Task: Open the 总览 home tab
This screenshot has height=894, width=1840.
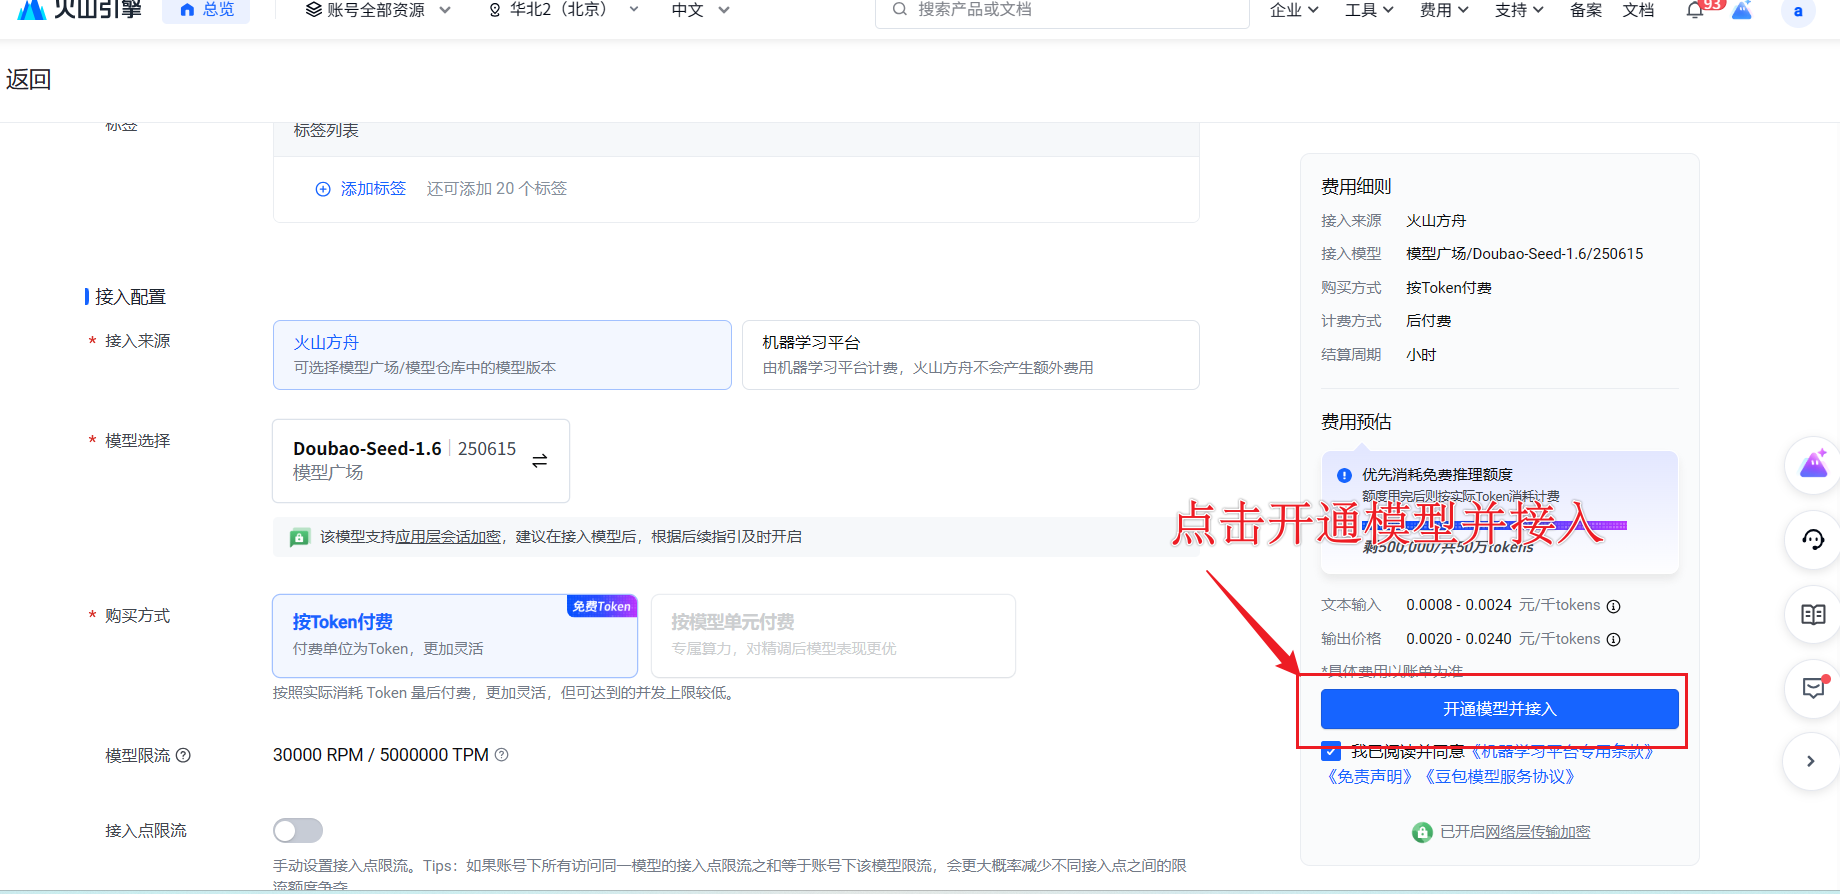Action: (206, 10)
